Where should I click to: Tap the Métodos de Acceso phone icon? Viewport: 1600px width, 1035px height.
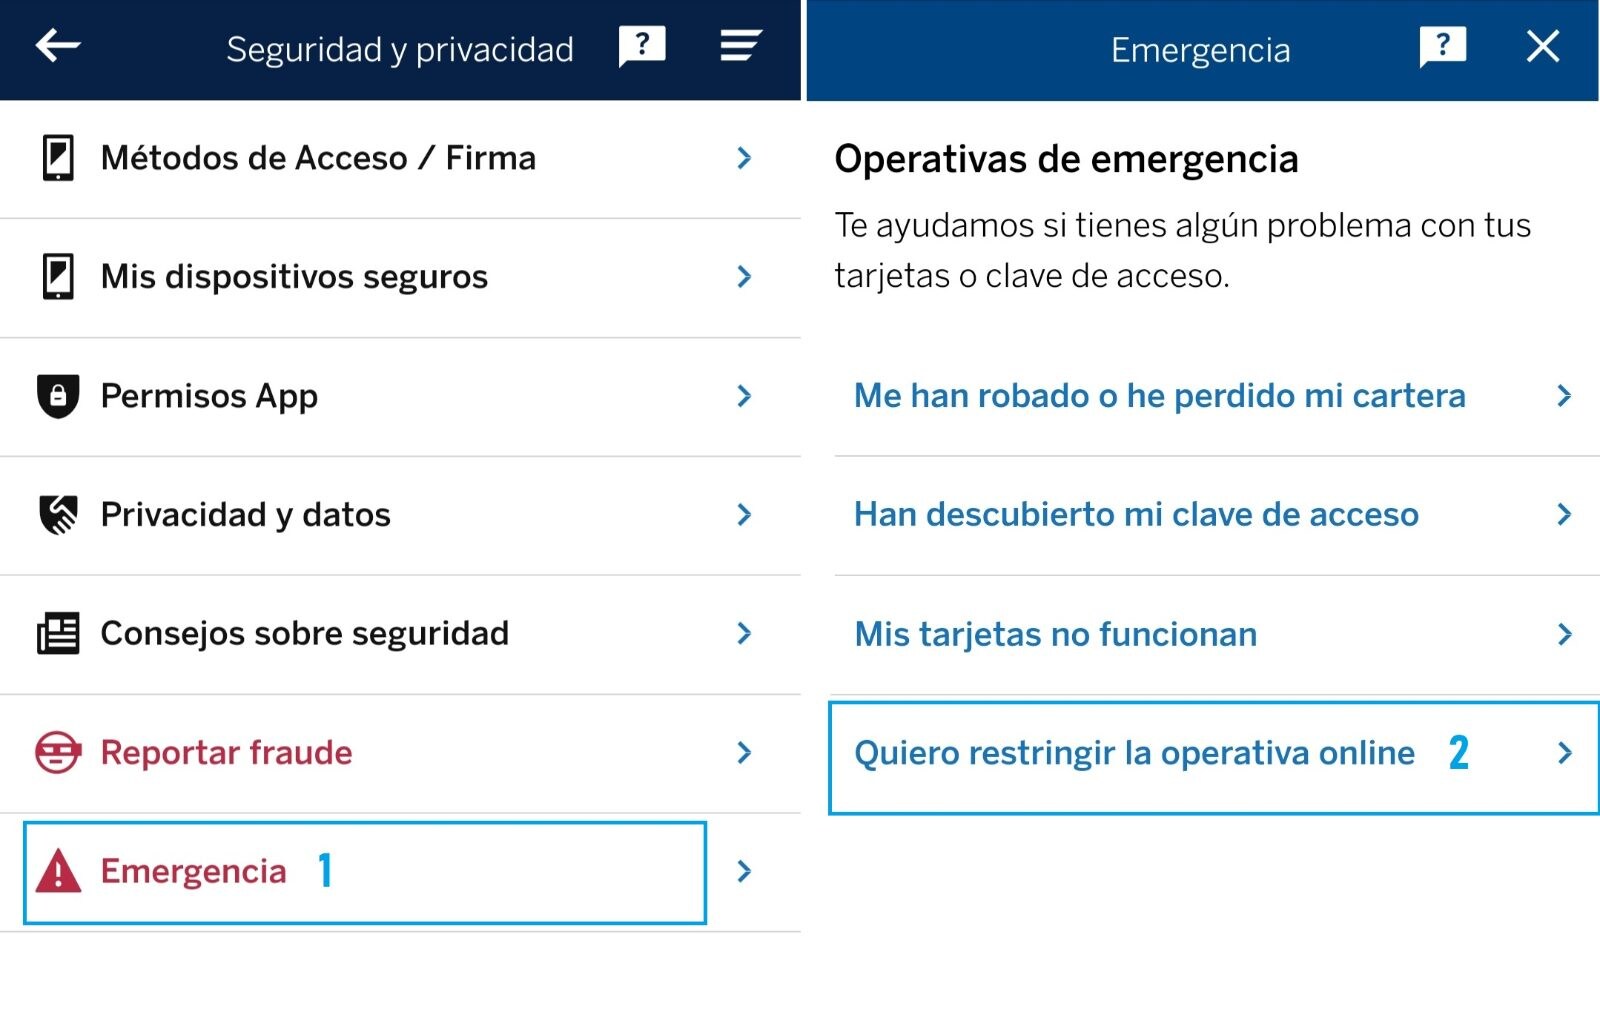coord(58,158)
